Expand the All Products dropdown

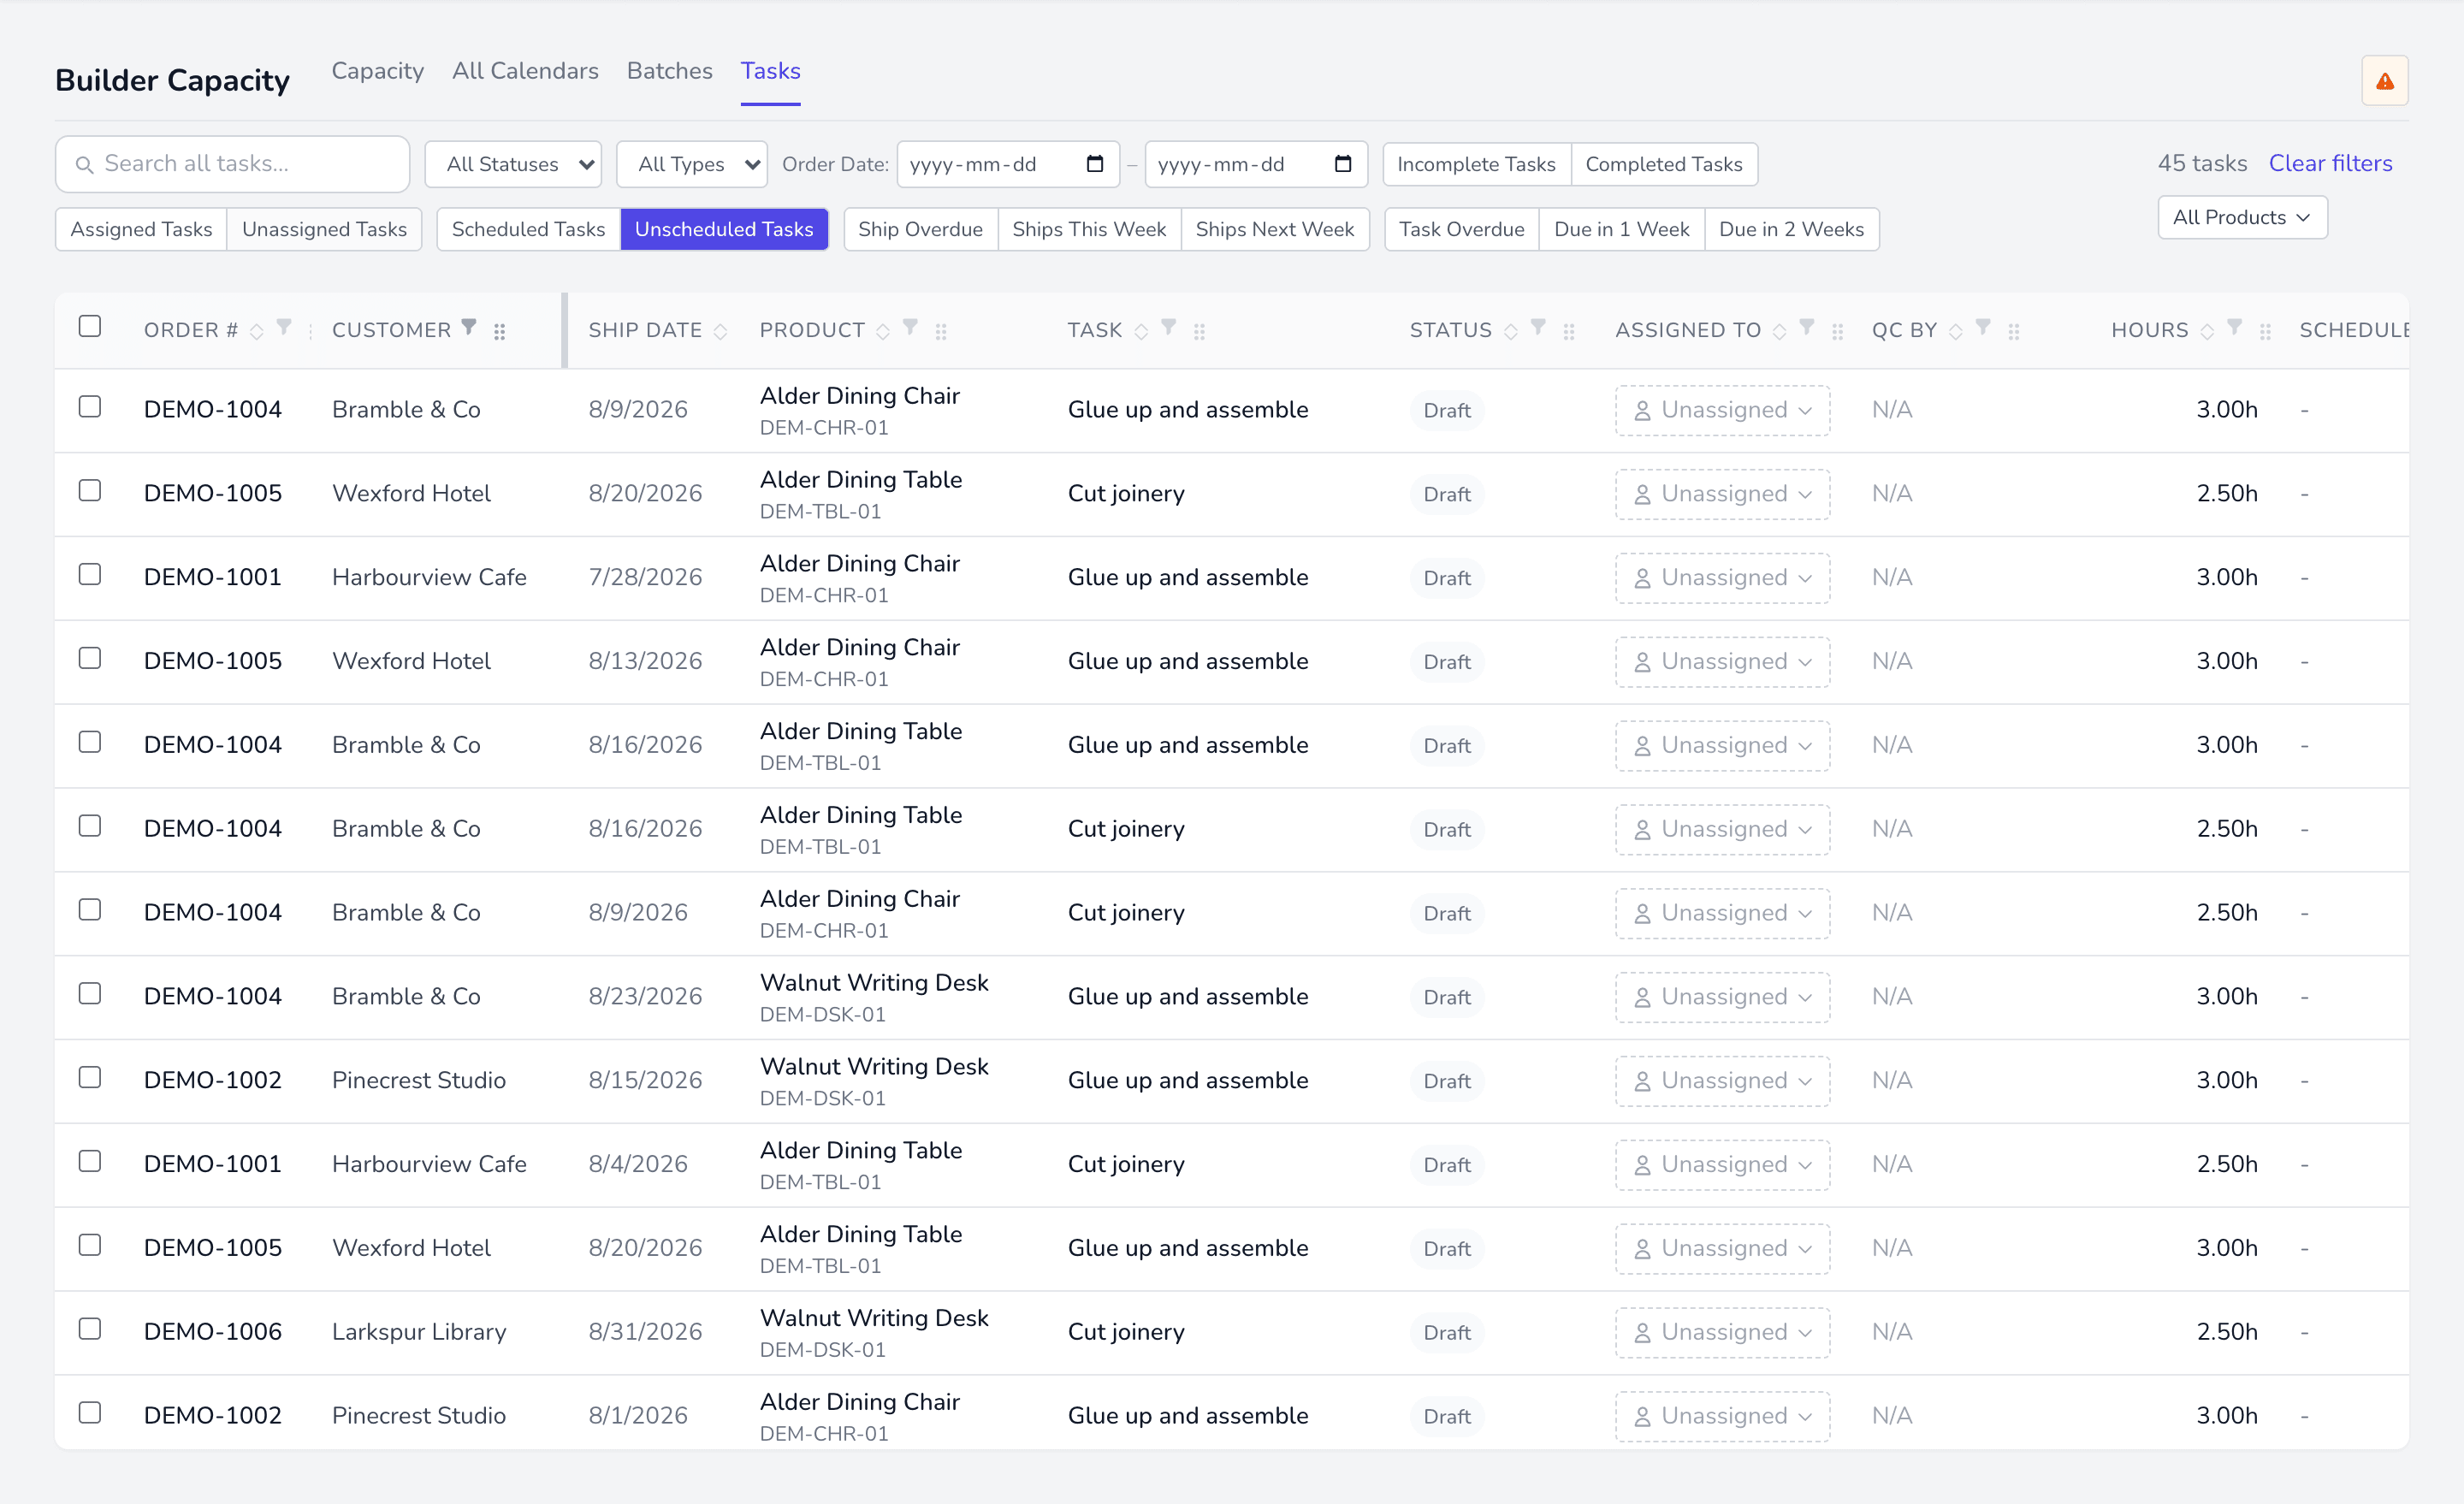click(x=2242, y=217)
